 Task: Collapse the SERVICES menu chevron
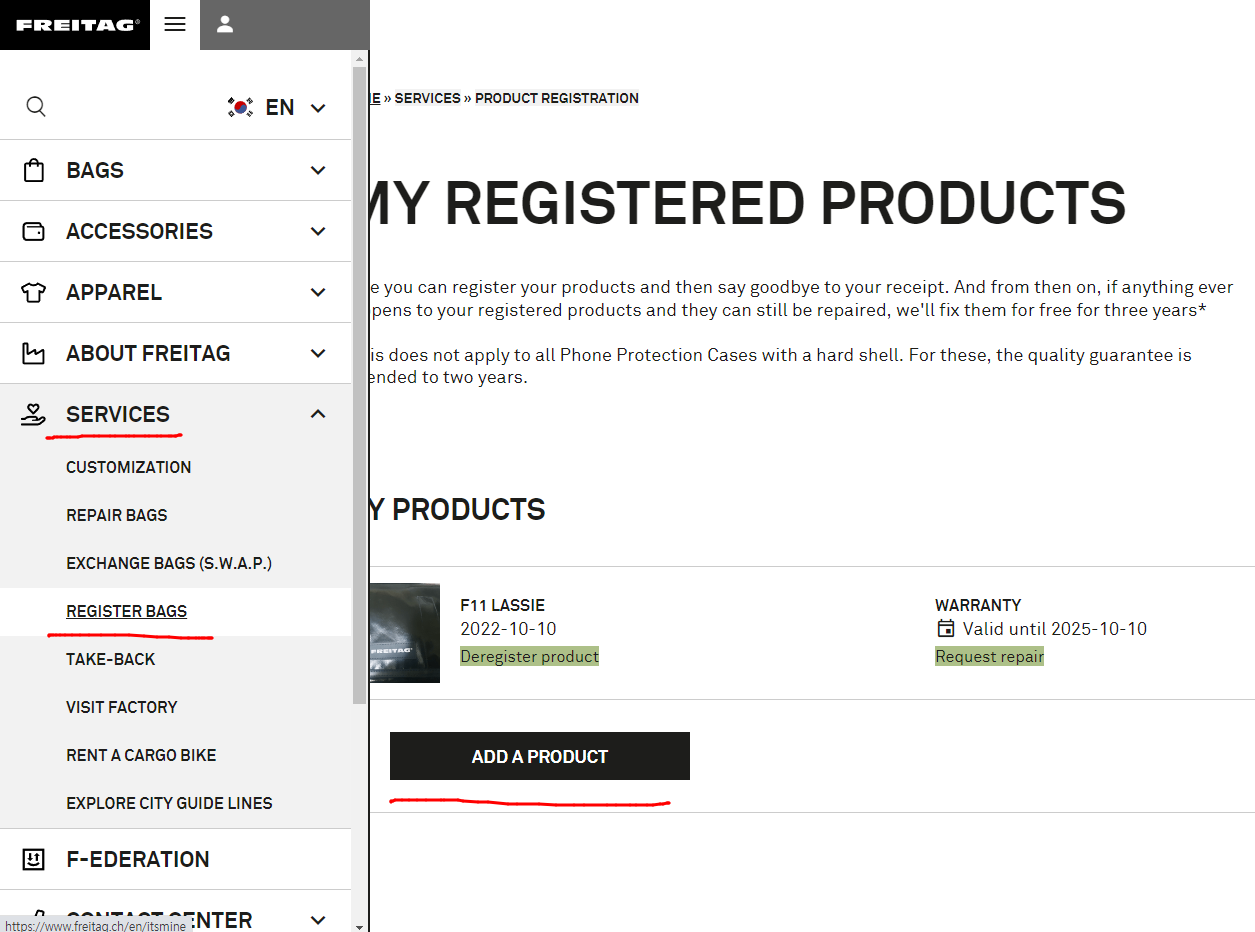click(319, 414)
